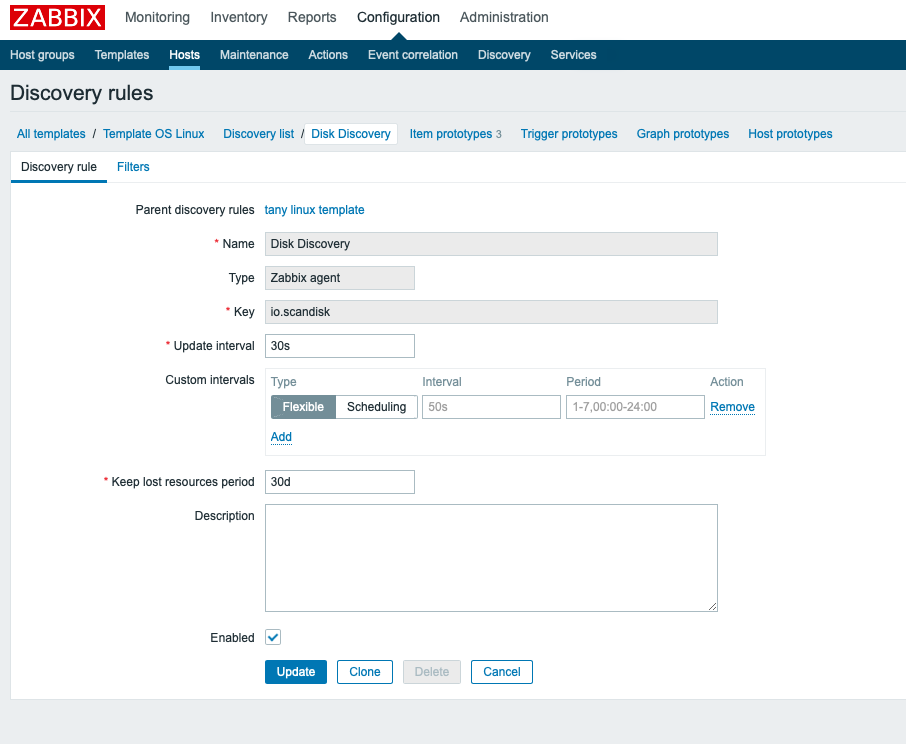Click the Period field 1-7,00:00-24:00

[x=635, y=407]
